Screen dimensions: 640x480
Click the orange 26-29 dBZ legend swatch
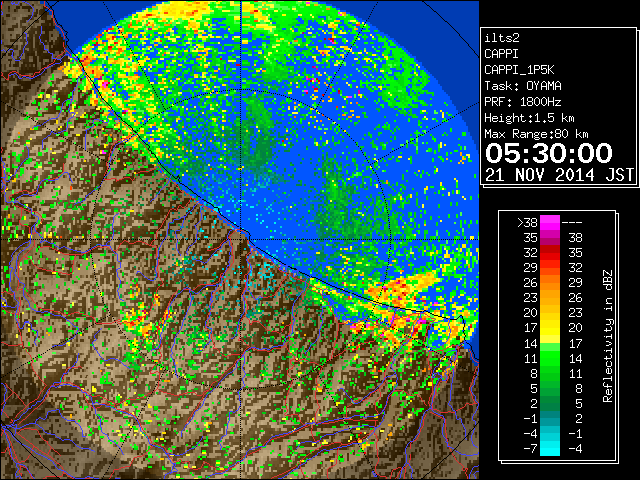click(x=550, y=282)
